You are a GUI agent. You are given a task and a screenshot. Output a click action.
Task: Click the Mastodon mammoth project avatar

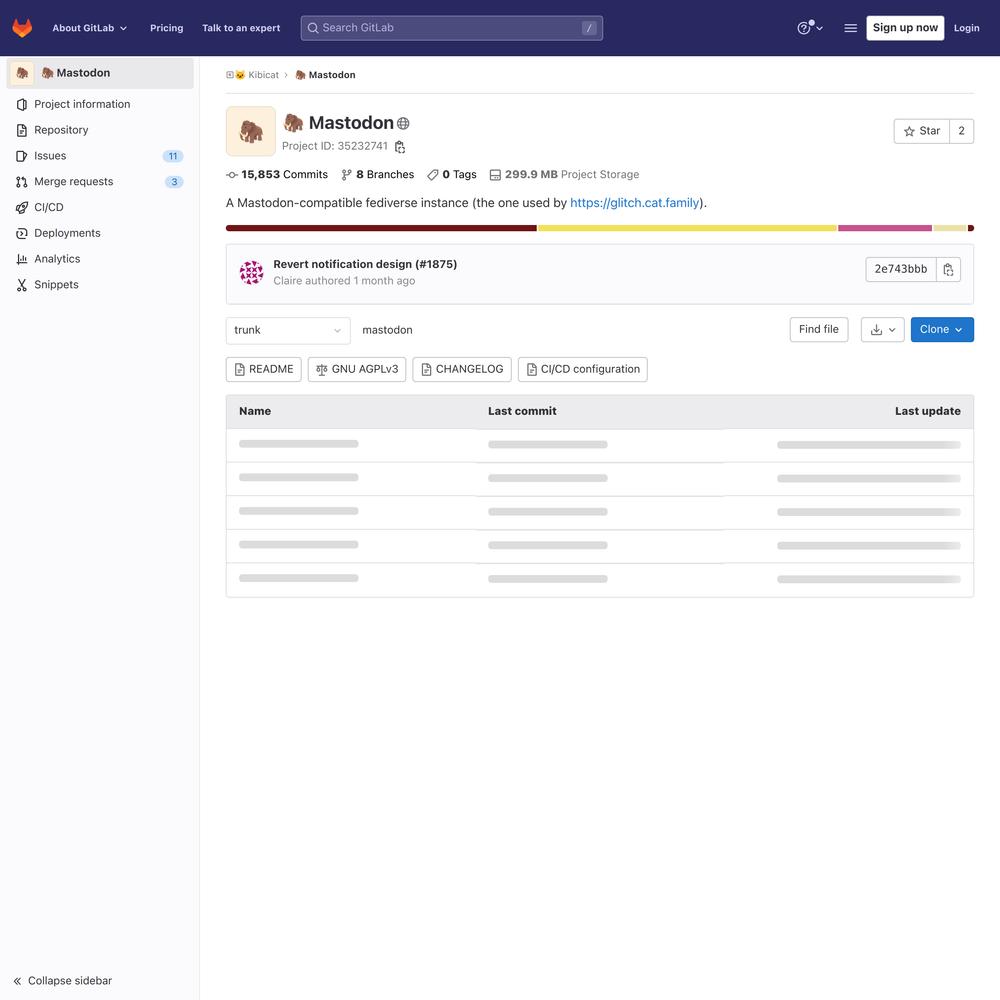251,131
